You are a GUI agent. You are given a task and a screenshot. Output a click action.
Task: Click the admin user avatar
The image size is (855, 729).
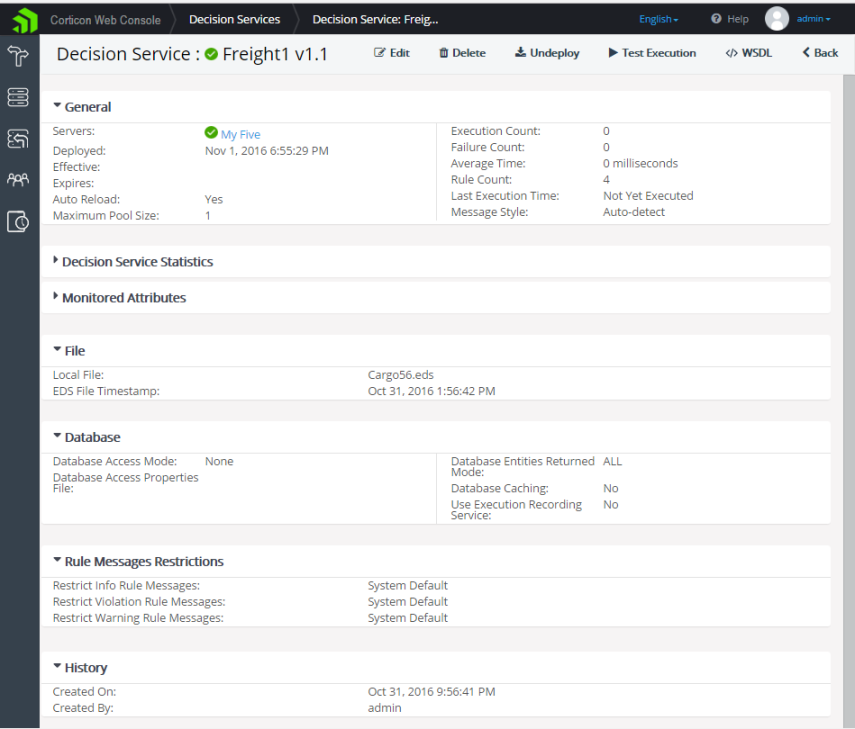tap(776, 19)
